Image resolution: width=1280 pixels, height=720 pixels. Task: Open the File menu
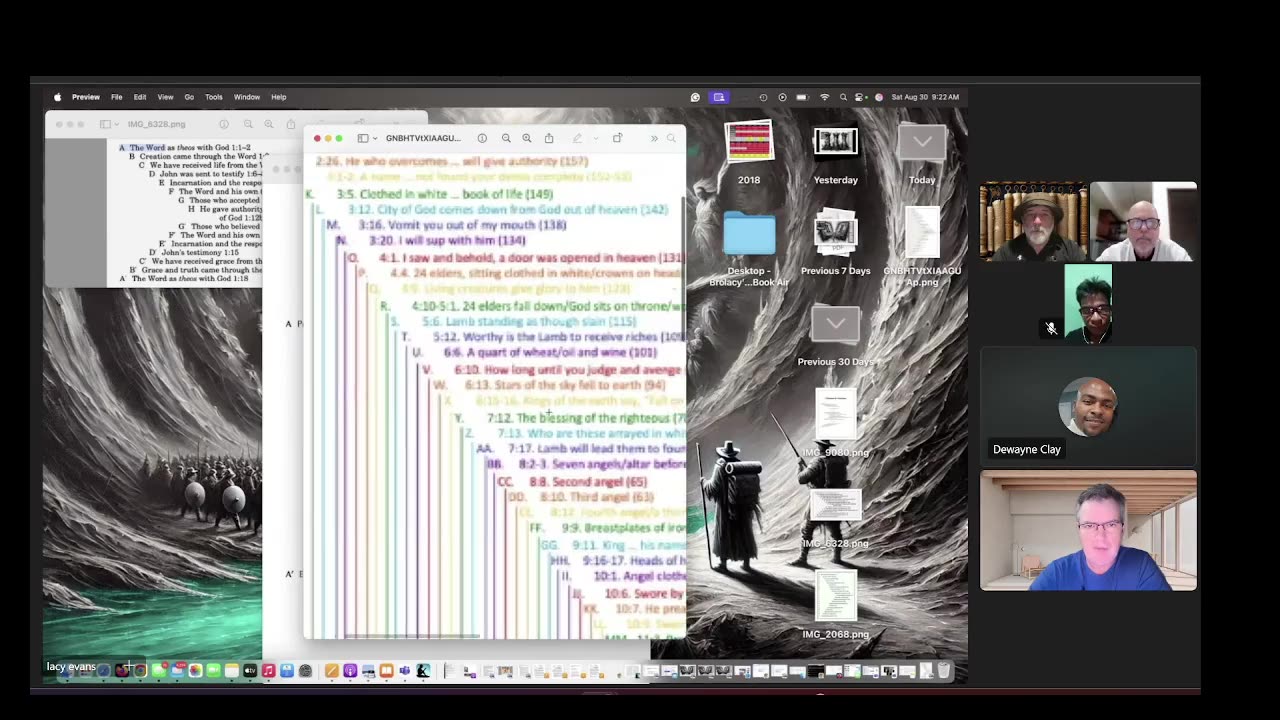point(116,97)
